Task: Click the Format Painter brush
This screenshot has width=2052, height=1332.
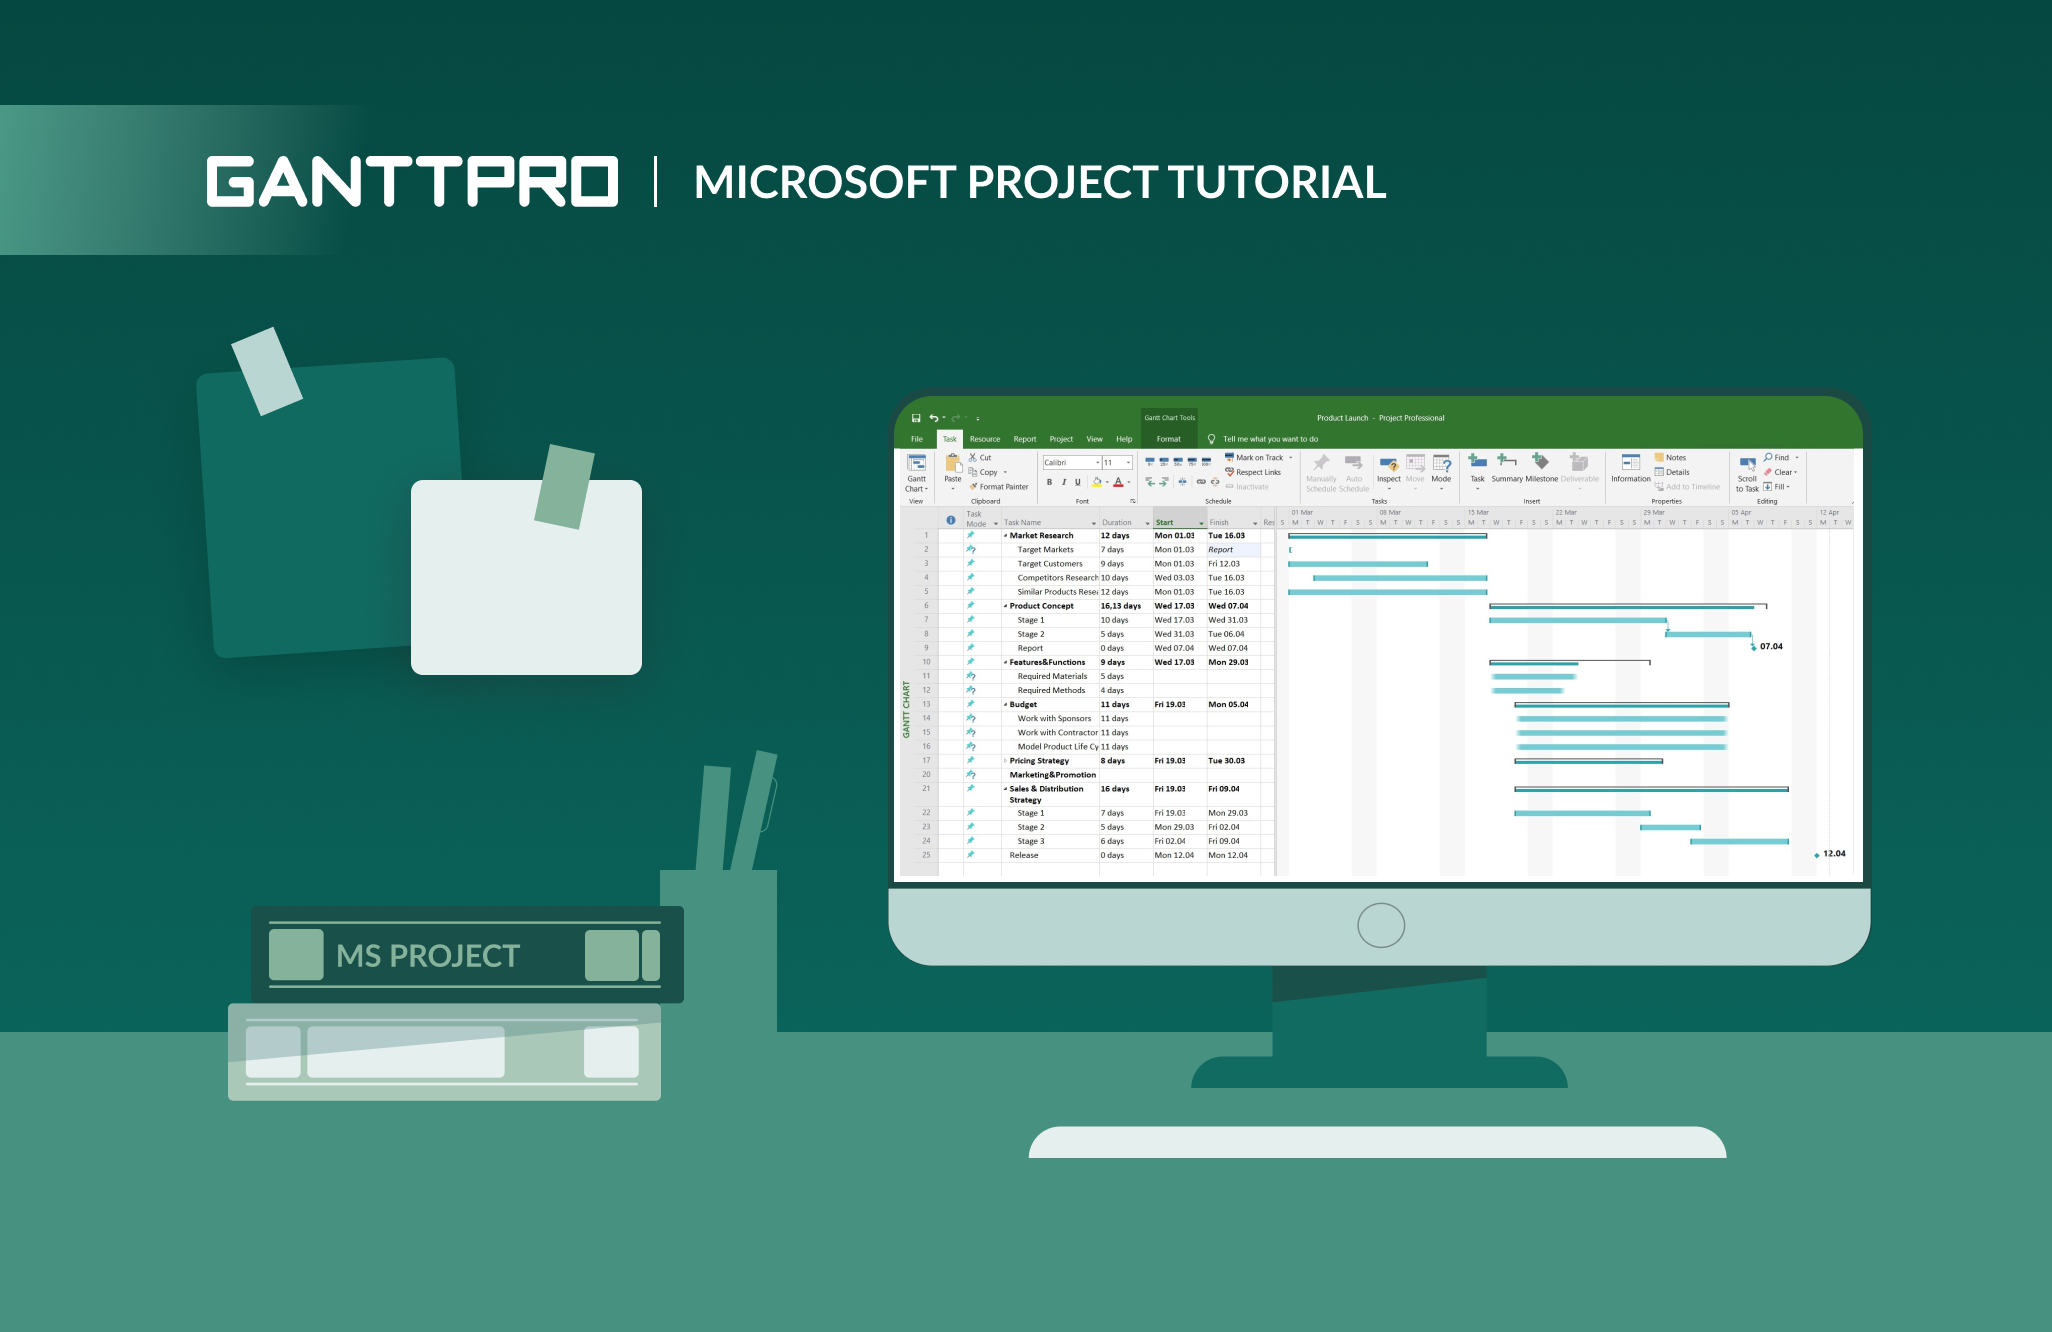Action: [998, 487]
